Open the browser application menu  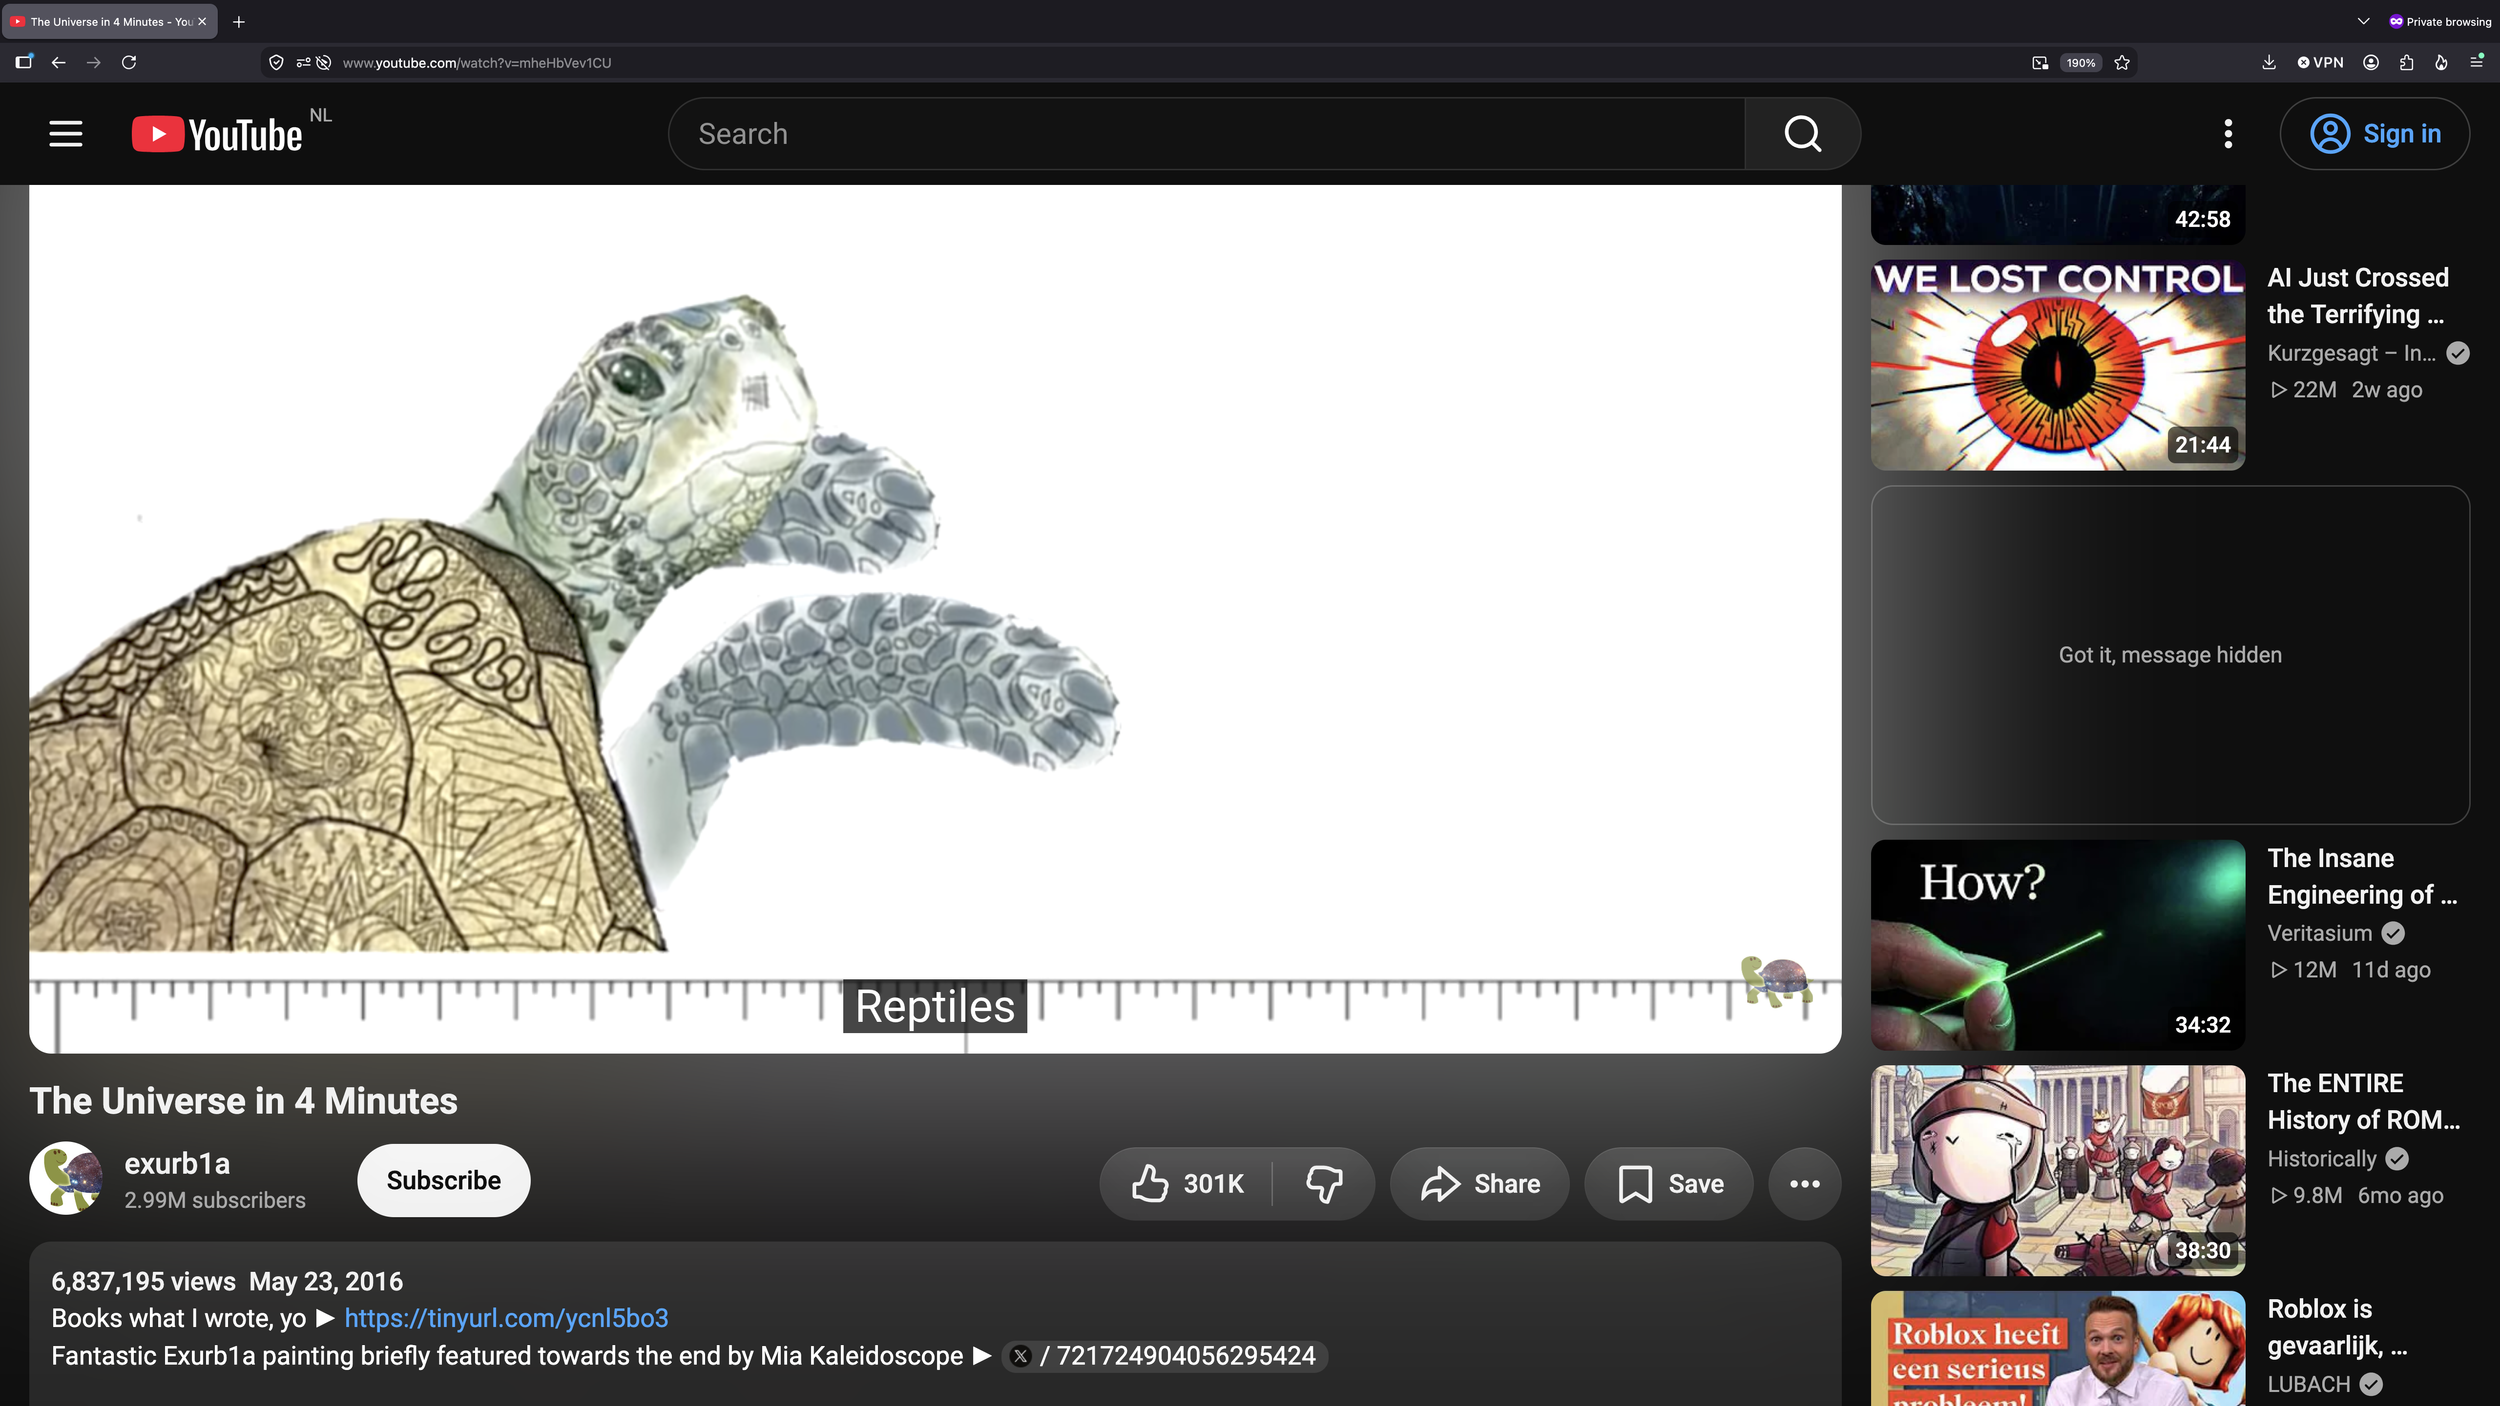pyautogui.click(x=2476, y=62)
